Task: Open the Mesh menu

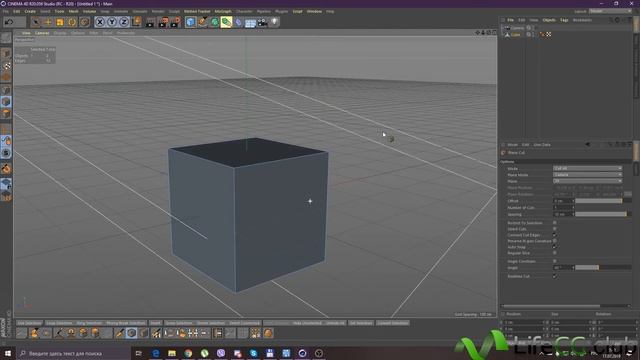Action: (x=73, y=11)
